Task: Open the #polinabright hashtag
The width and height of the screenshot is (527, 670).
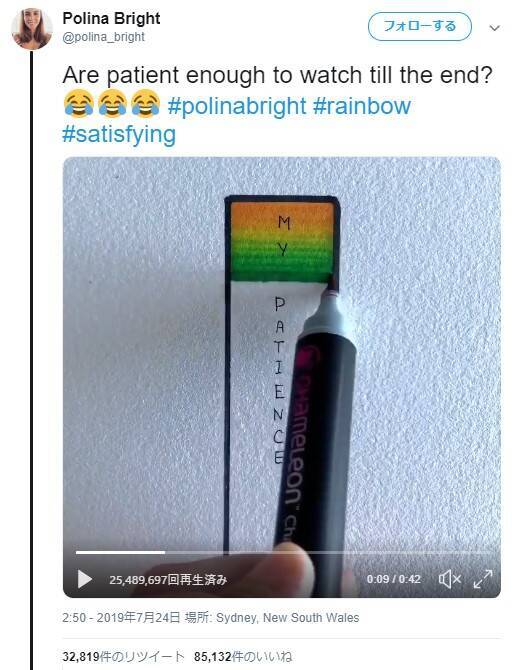Action: click(237, 106)
